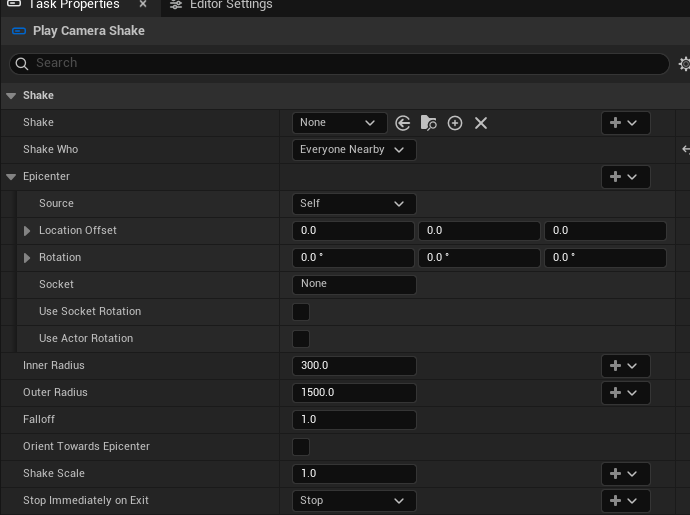Focus the Search properties field

pos(339,64)
